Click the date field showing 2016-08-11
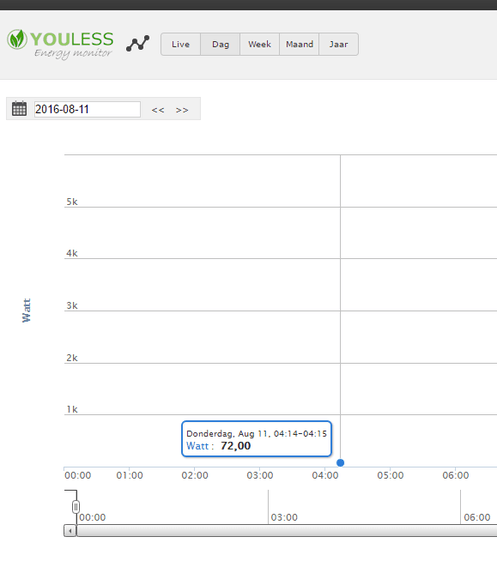Image resolution: width=497 pixels, height=579 pixels. click(x=87, y=109)
